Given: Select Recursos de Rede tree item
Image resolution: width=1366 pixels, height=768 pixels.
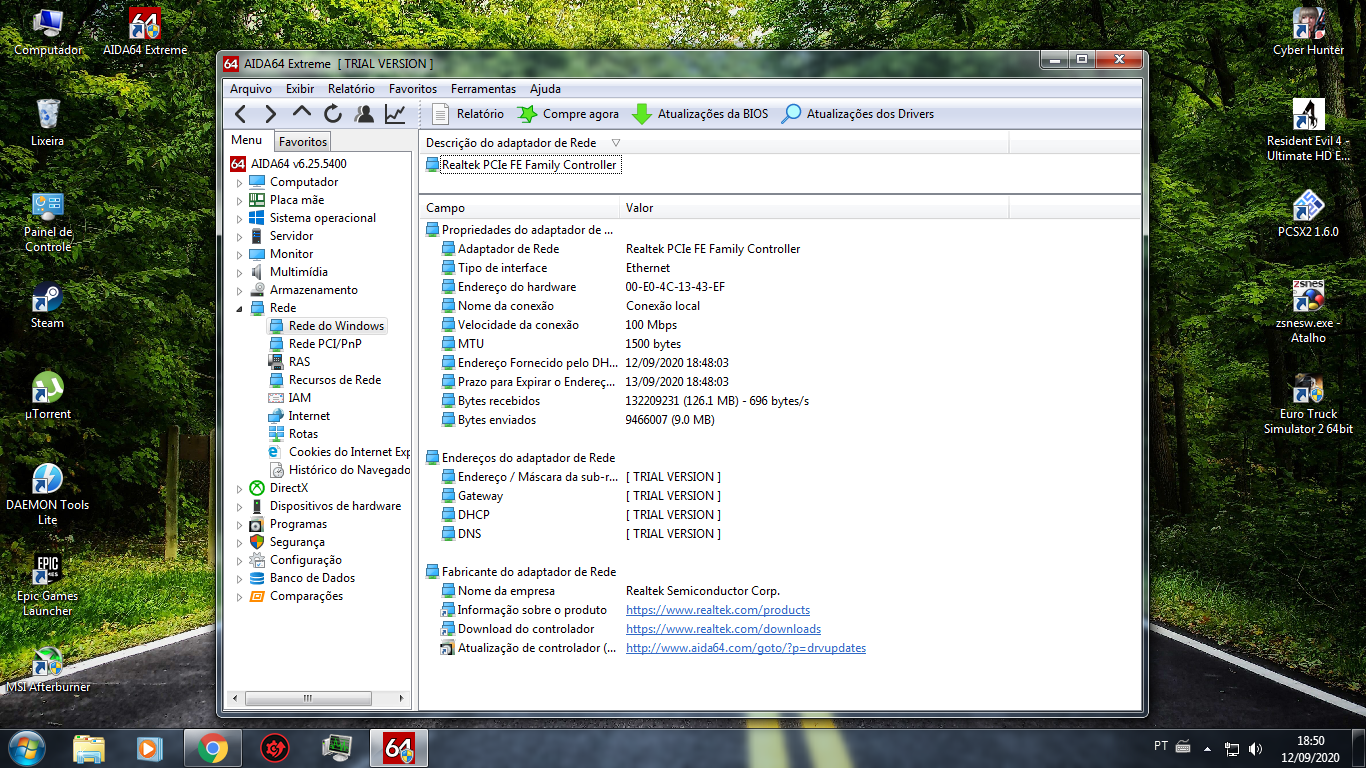Looking at the screenshot, I should (335, 380).
